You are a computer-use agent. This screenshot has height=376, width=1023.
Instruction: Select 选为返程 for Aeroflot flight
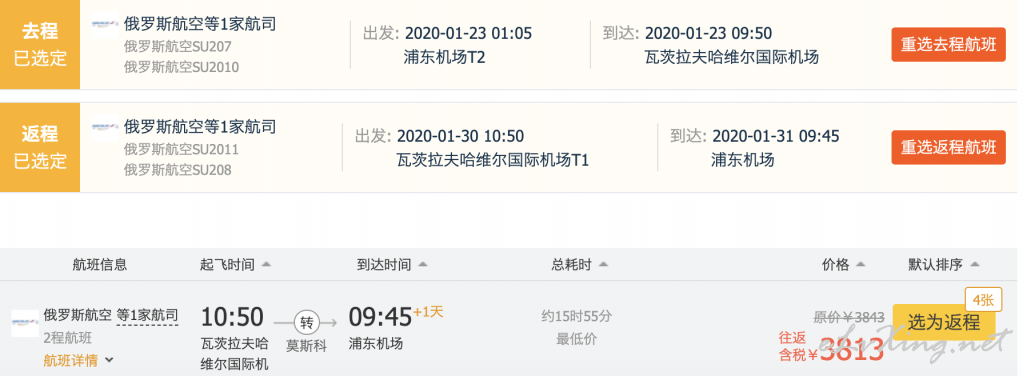(x=944, y=322)
